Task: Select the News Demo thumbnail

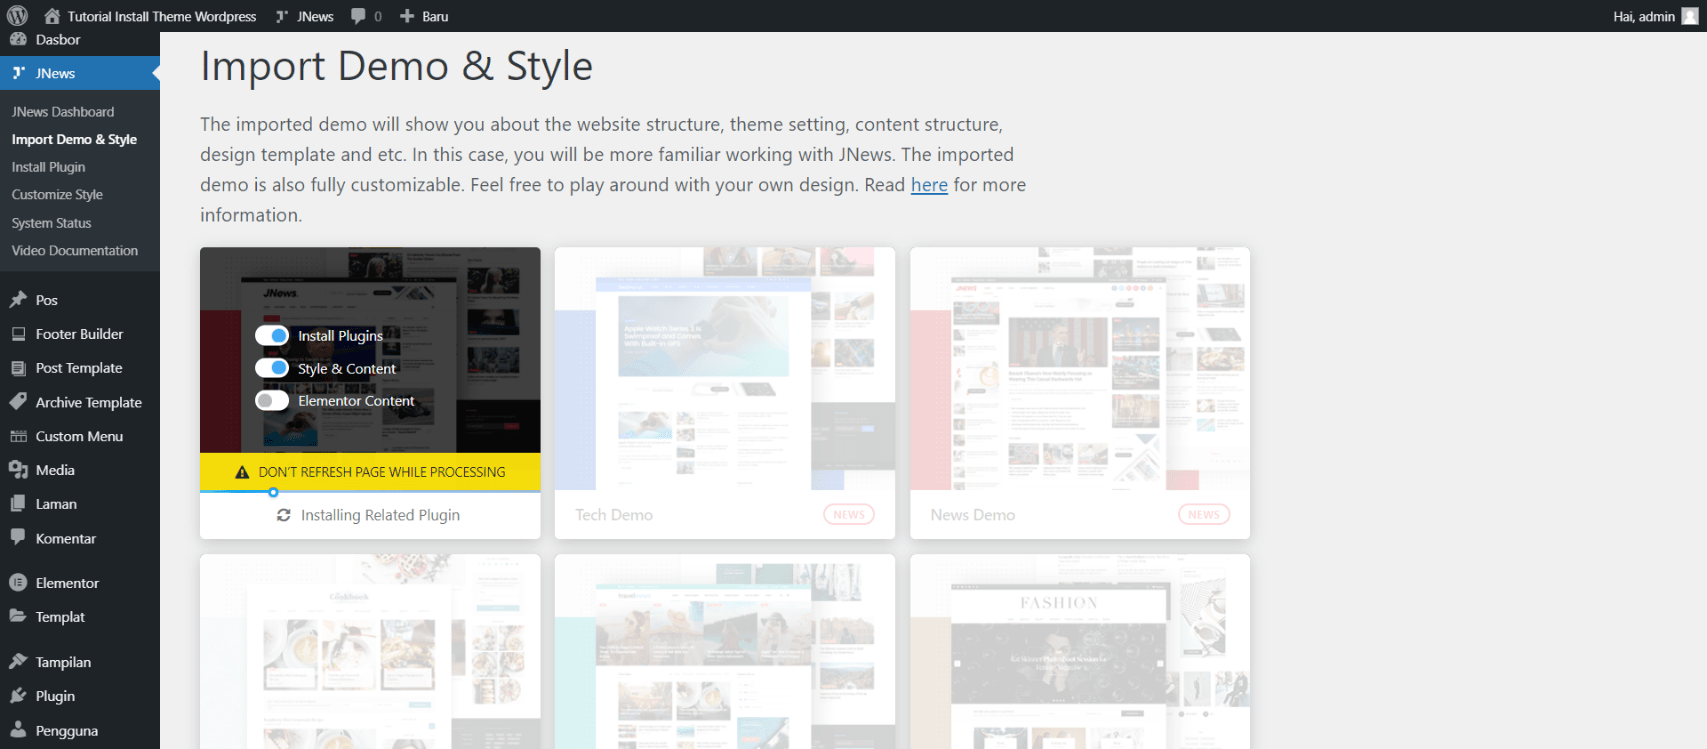Action: pos(1080,369)
